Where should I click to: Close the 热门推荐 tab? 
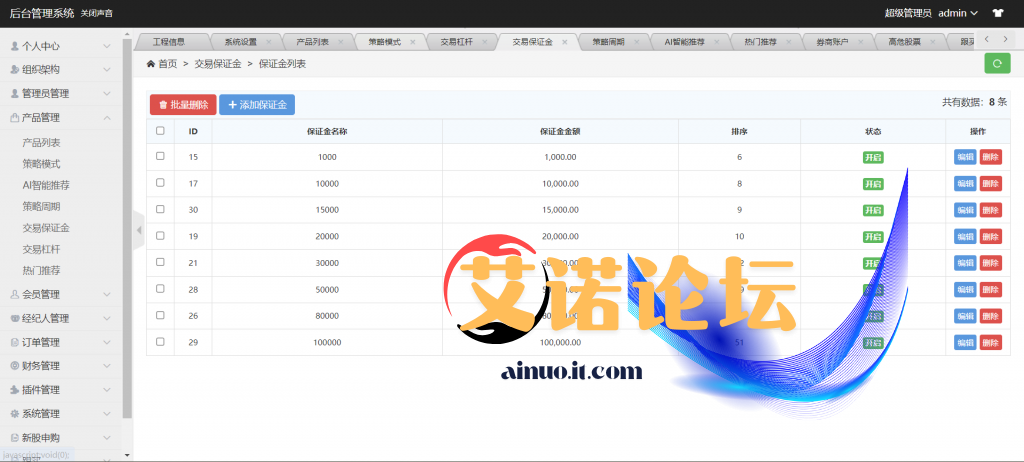(788, 42)
